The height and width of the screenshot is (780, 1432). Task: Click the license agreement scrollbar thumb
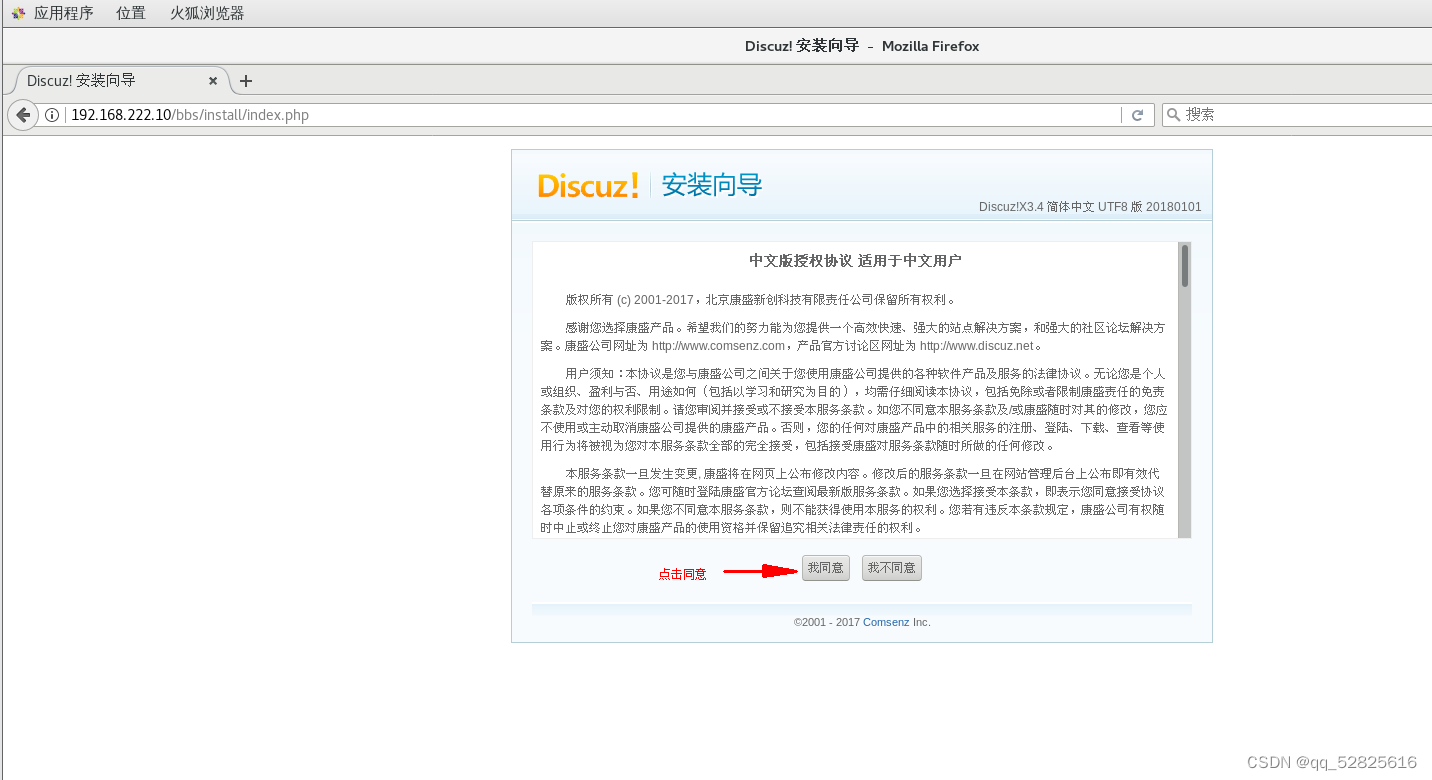(1185, 266)
